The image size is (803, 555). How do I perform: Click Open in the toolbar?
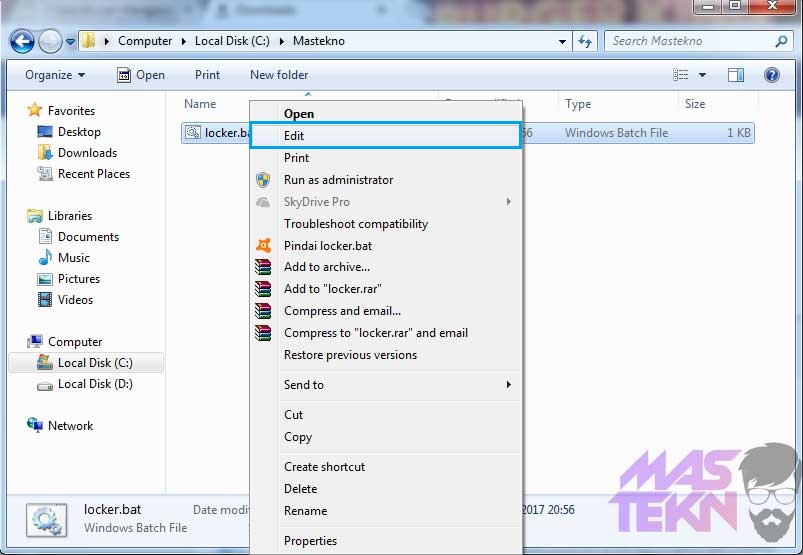[141, 75]
